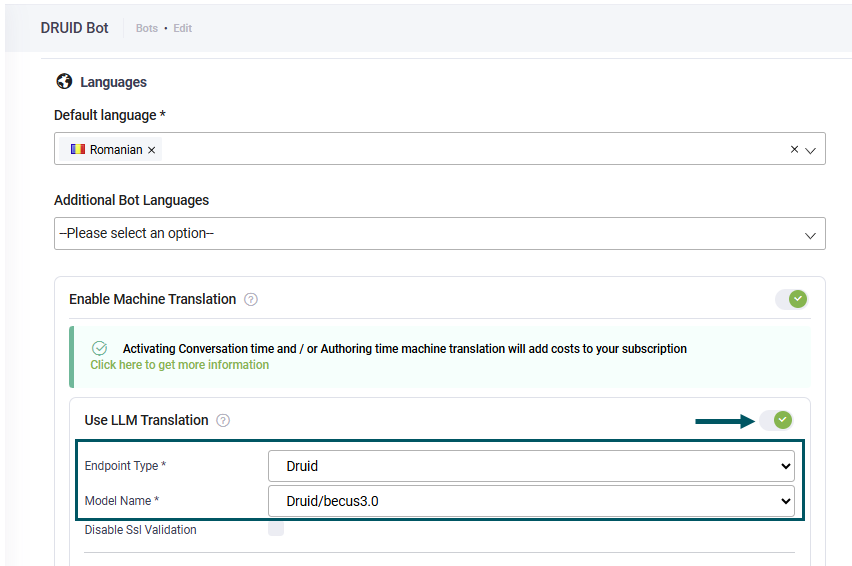This screenshot has height=566, width=852.
Task: Clear the Default language field selection
Action: pos(794,149)
